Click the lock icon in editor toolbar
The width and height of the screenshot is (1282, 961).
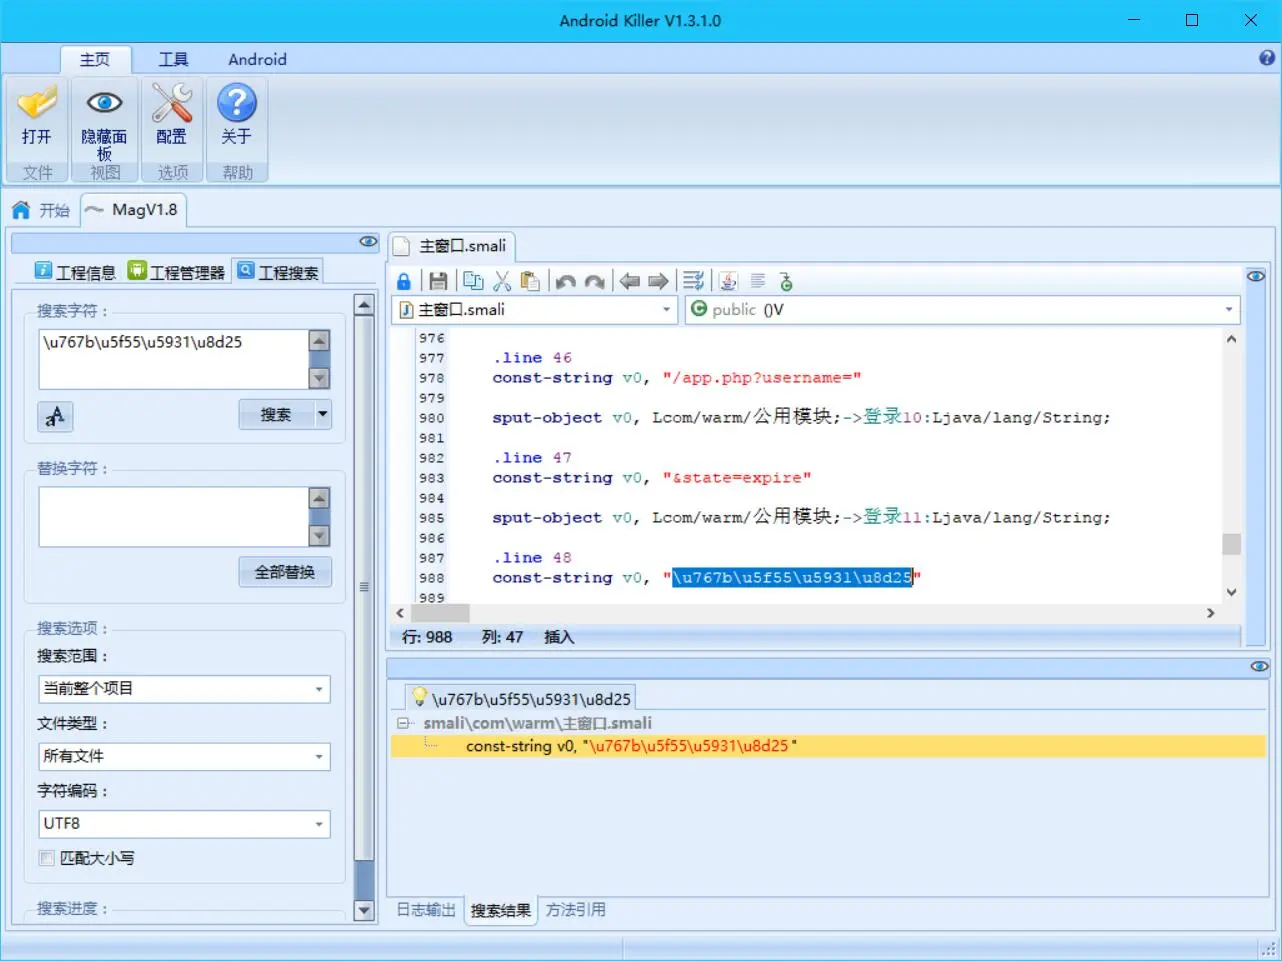(x=404, y=282)
